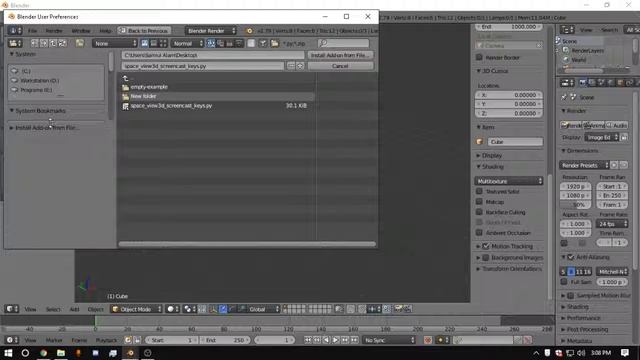Click the Back to Previous button

[x=144, y=31]
